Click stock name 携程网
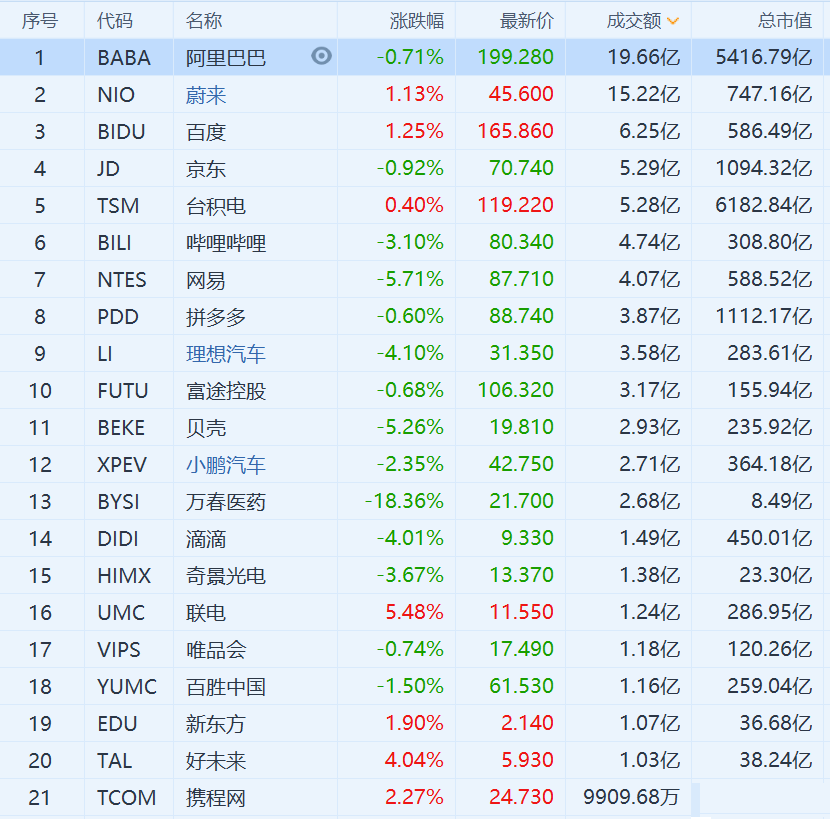The image size is (830, 819). (216, 797)
